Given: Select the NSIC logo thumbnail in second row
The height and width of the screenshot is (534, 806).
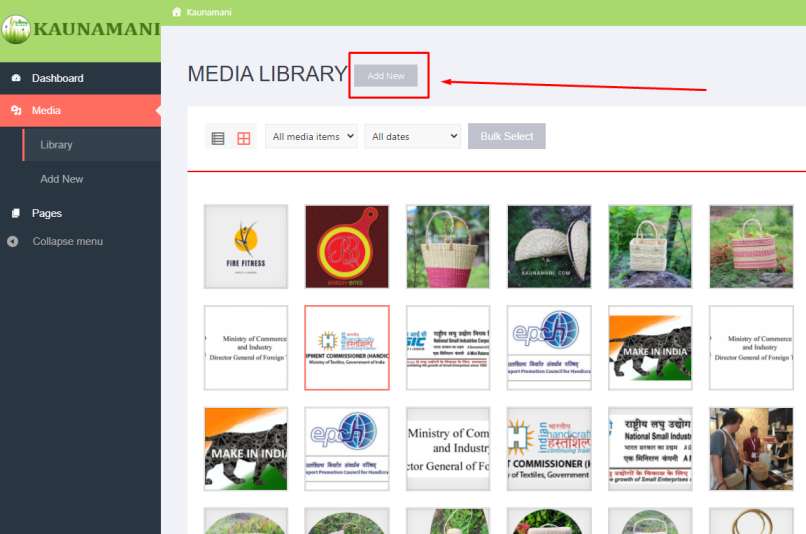Looking at the screenshot, I should [x=448, y=348].
